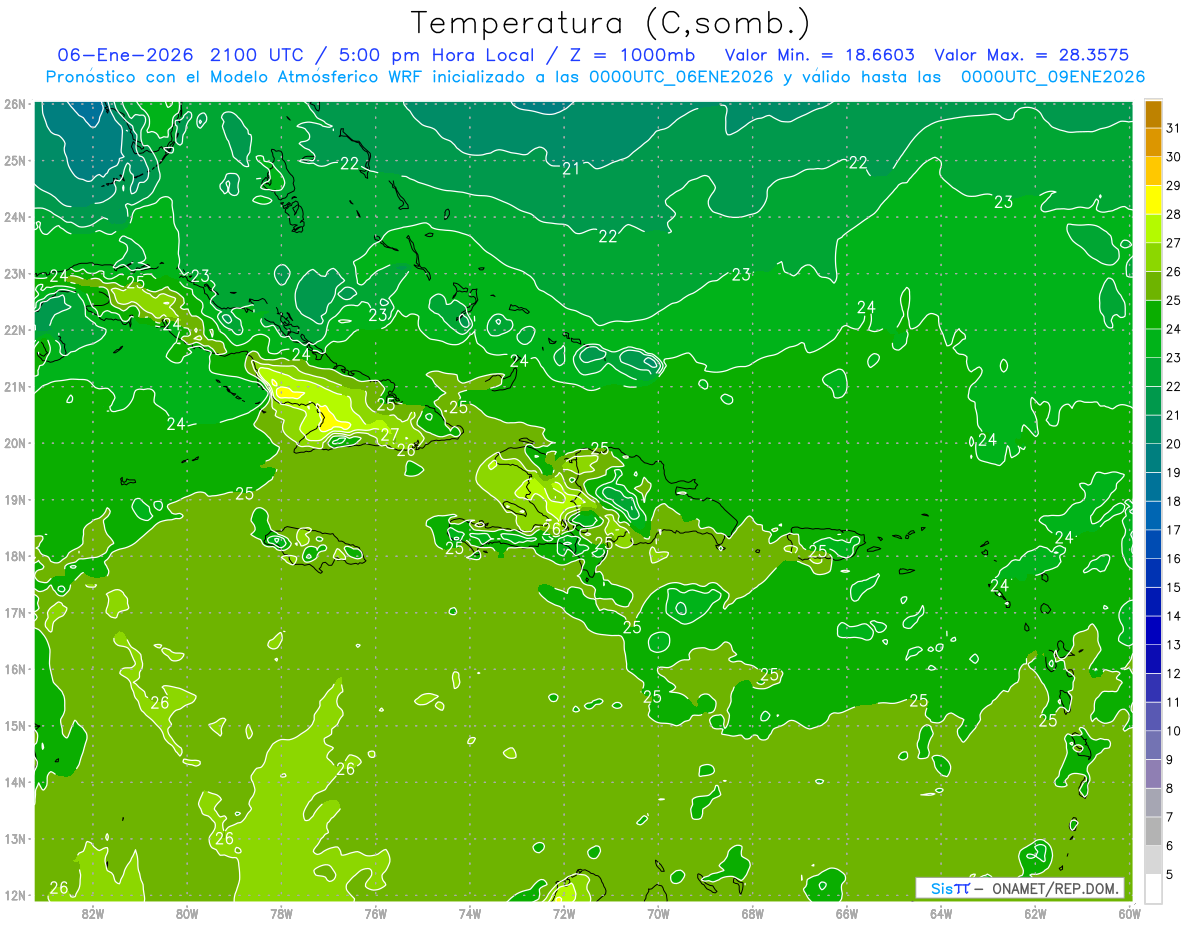Pick the blue swatch between 16 and 17
This screenshot has height=927, width=1200.
pyautogui.click(x=1153, y=544)
